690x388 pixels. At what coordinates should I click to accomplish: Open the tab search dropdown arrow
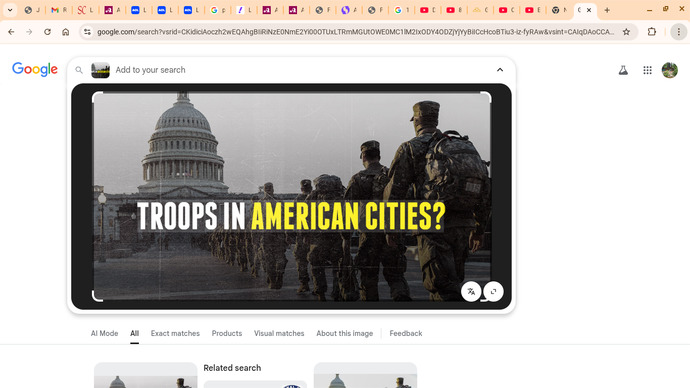click(10, 10)
